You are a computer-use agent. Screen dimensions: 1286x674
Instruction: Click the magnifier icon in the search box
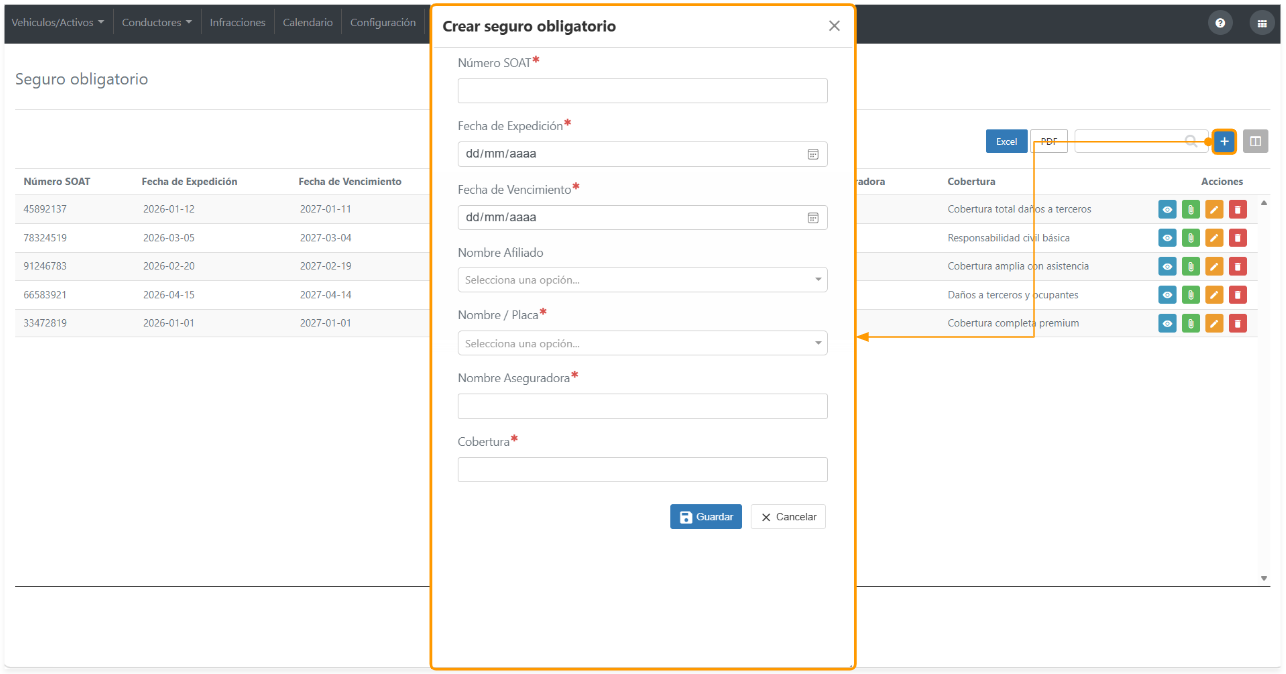click(1191, 142)
